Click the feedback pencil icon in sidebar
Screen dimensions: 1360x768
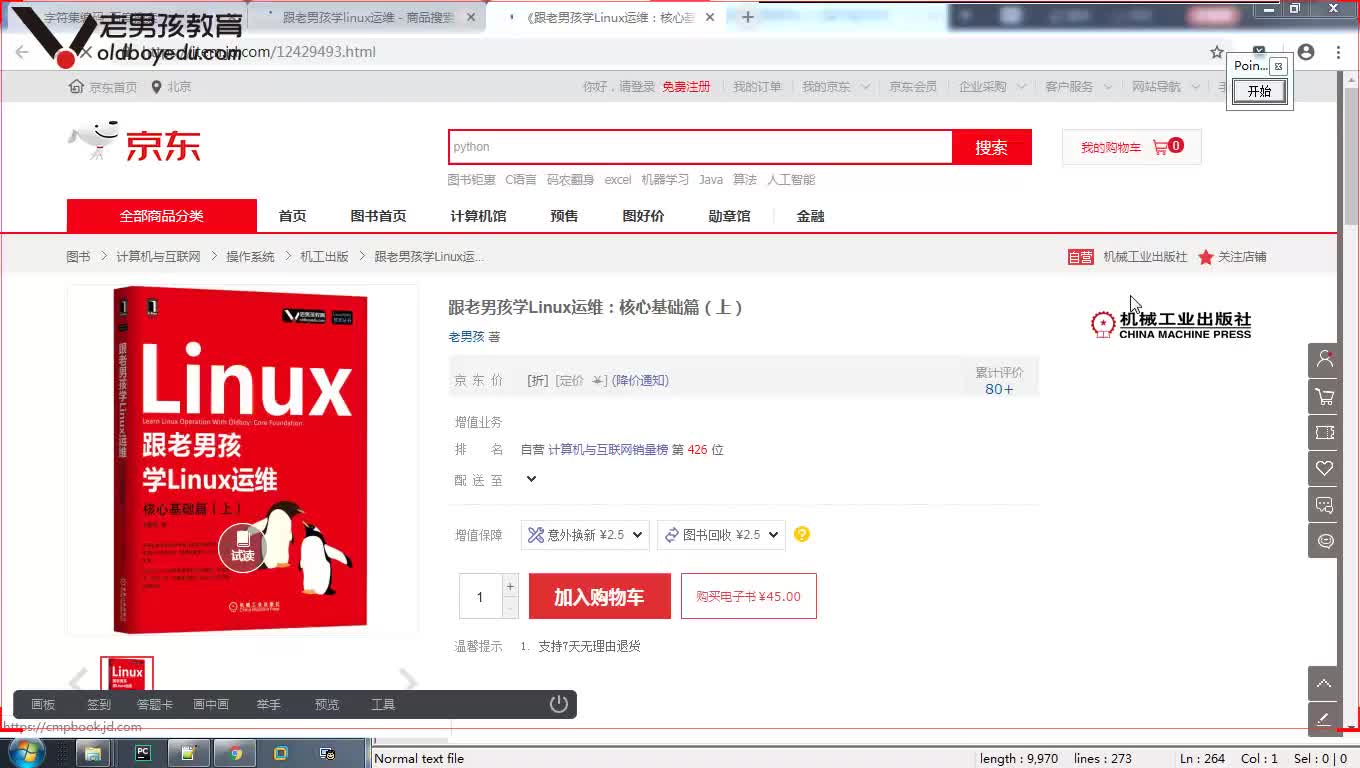tap(1324, 719)
